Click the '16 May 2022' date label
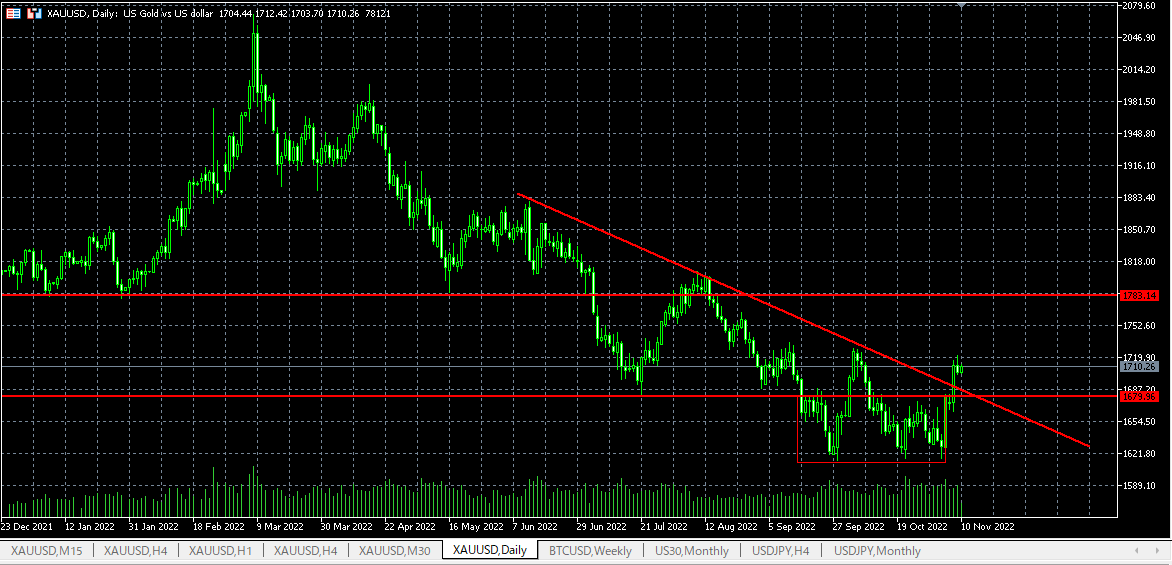The height and width of the screenshot is (565, 1172). (475, 526)
